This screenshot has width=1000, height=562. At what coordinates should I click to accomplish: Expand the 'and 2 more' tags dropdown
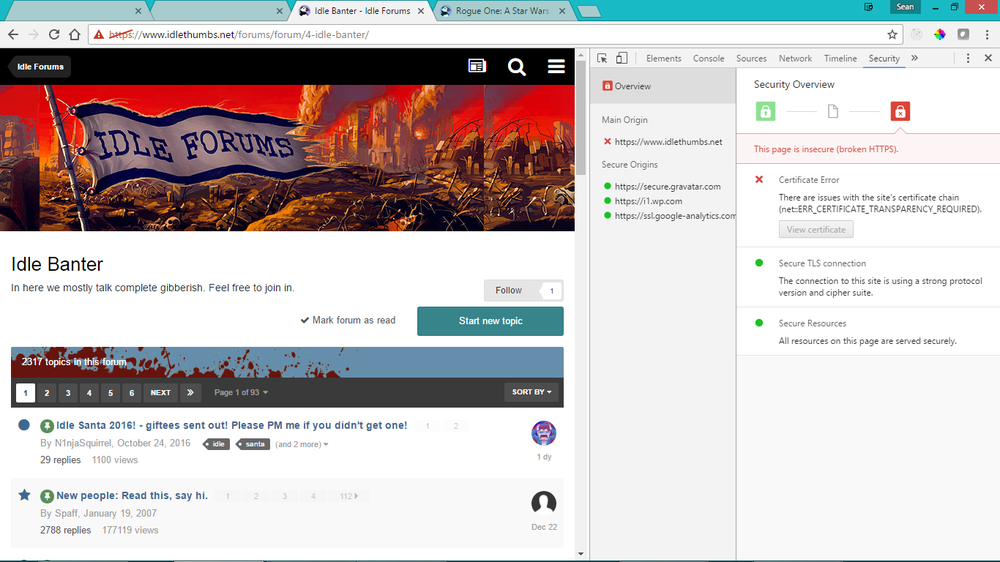pyautogui.click(x=302, y=444)
